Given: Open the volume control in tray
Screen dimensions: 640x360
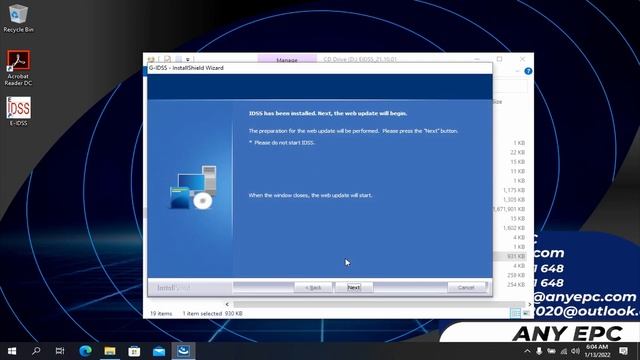Looking at the screenshot, I should coord(576,351).
